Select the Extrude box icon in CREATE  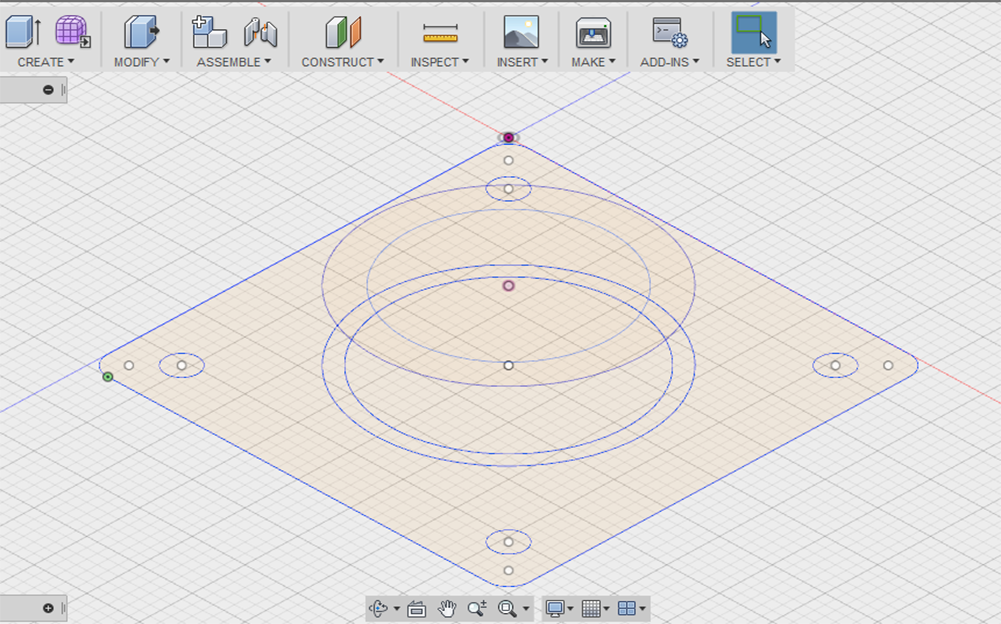point(23,31)
